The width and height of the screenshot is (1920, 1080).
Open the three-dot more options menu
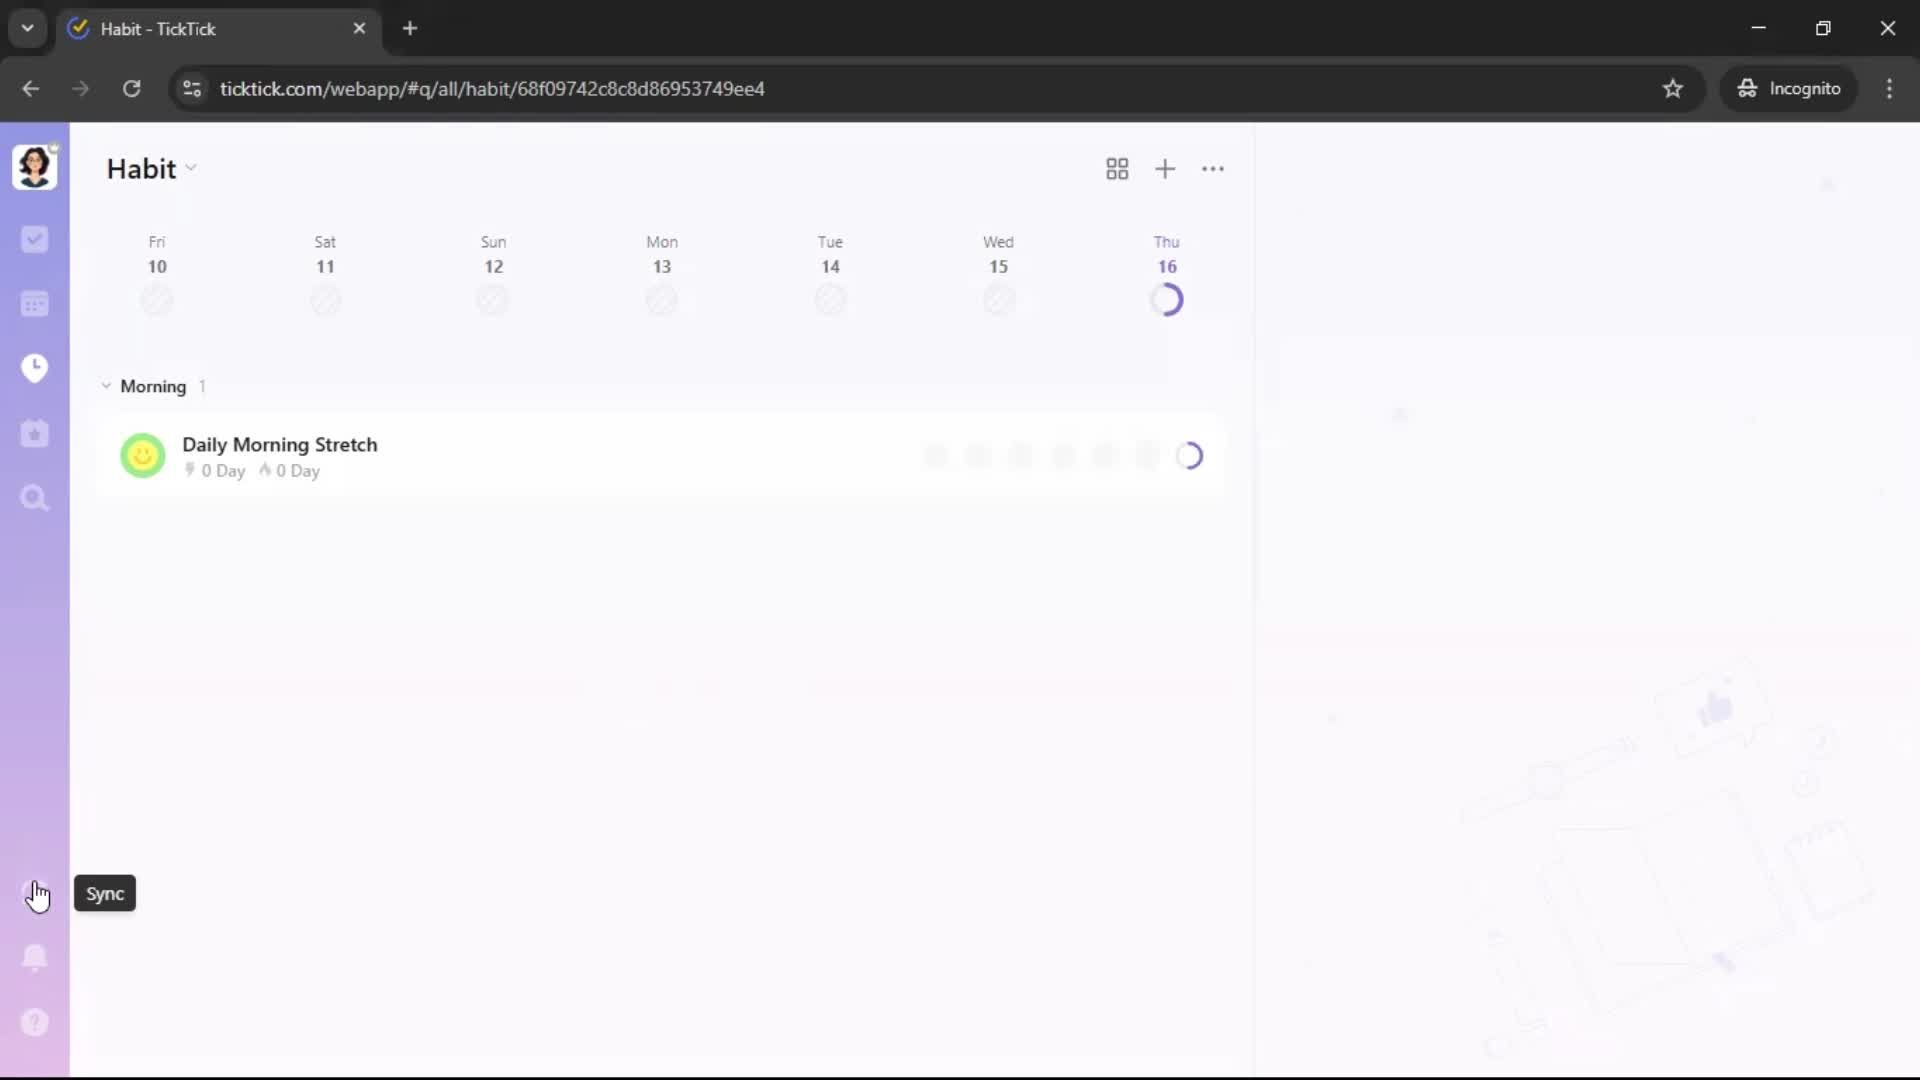coord(1213,169)
